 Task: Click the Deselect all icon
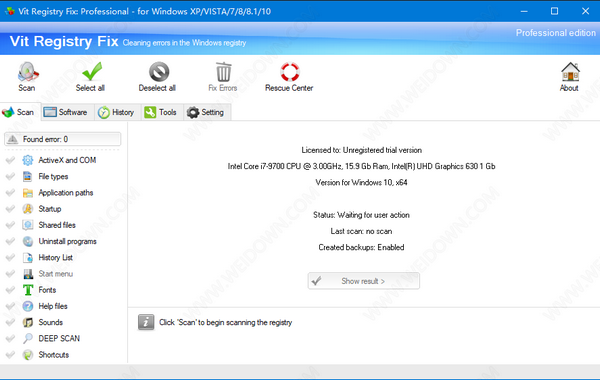coord(159,72)
